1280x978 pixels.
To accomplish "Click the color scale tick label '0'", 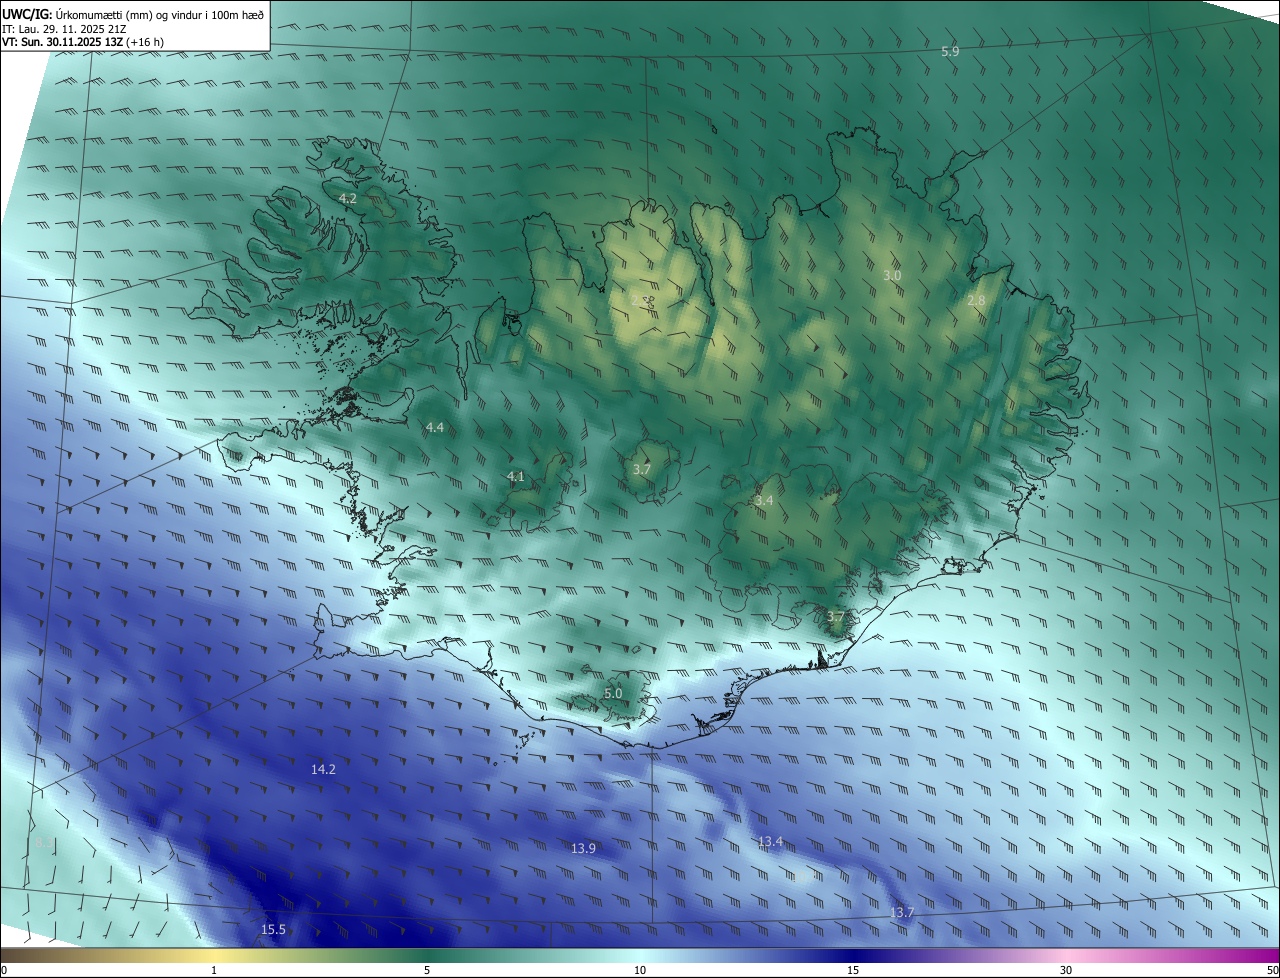I will [x=4, y=970].
